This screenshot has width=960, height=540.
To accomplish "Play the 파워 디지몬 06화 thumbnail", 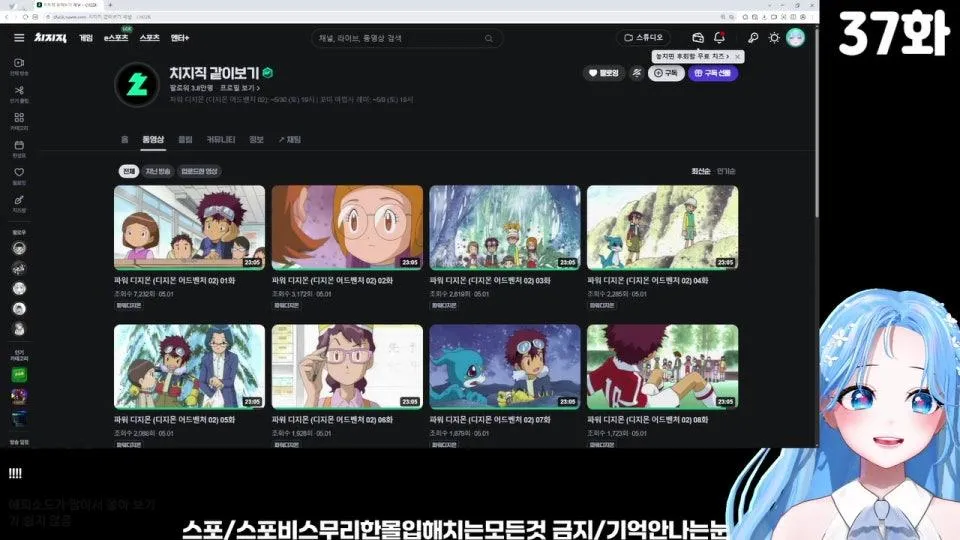I will [x=347, y=367].
